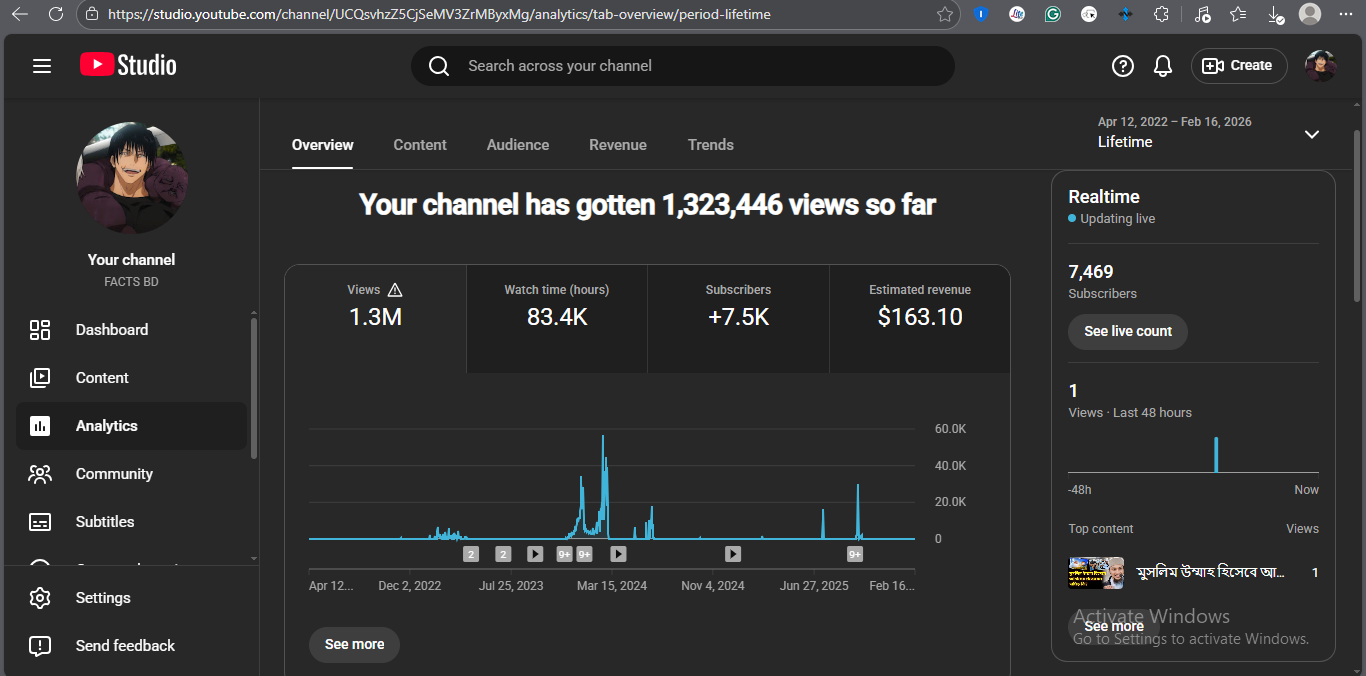This screenshot has width=1366, height=676.
Task: Select the Watch time (hours) metric card
Action: 556,318
